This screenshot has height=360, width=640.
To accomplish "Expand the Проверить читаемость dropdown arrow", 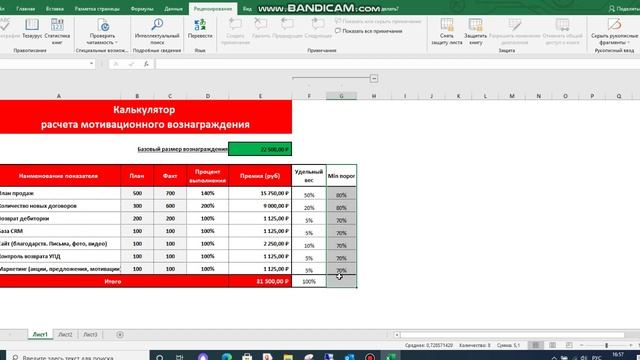I will point(116,42).
